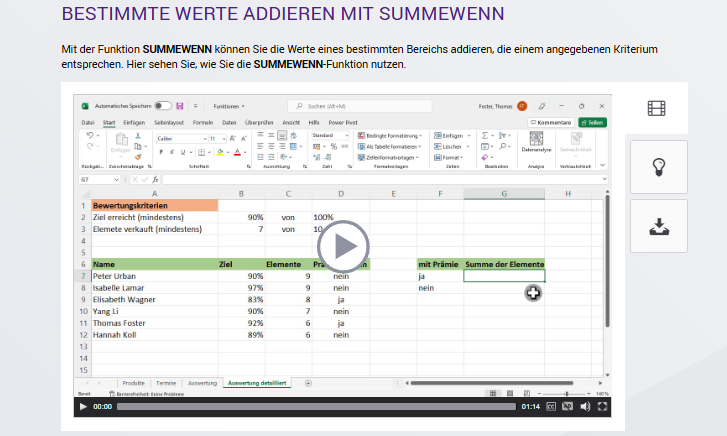Click the large play button on the video
Screen dimensions: 727x436
[343, 246]
